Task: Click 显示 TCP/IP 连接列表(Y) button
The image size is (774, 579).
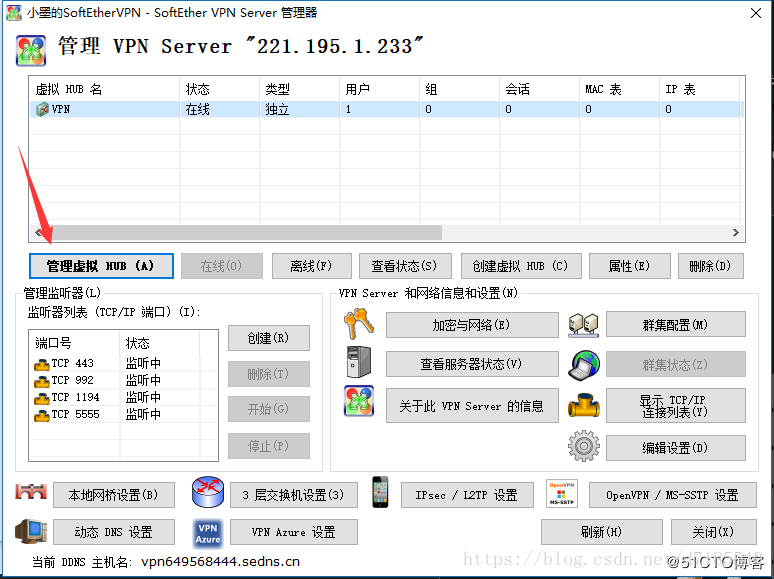Action: click(675, 406)
